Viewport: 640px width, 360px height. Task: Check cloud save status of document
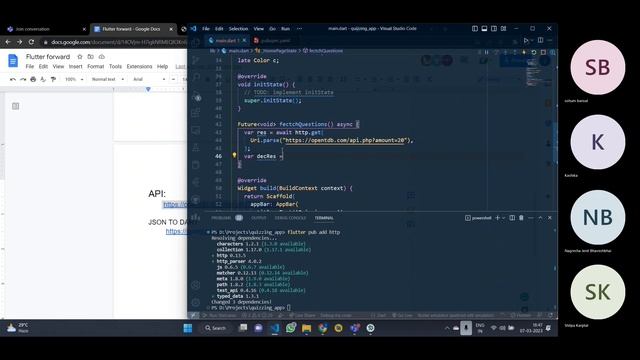102,57
